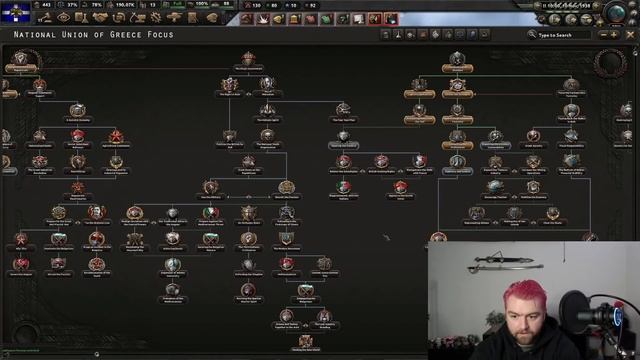Open the Diplomacy handshake icon

pos(100,18)
